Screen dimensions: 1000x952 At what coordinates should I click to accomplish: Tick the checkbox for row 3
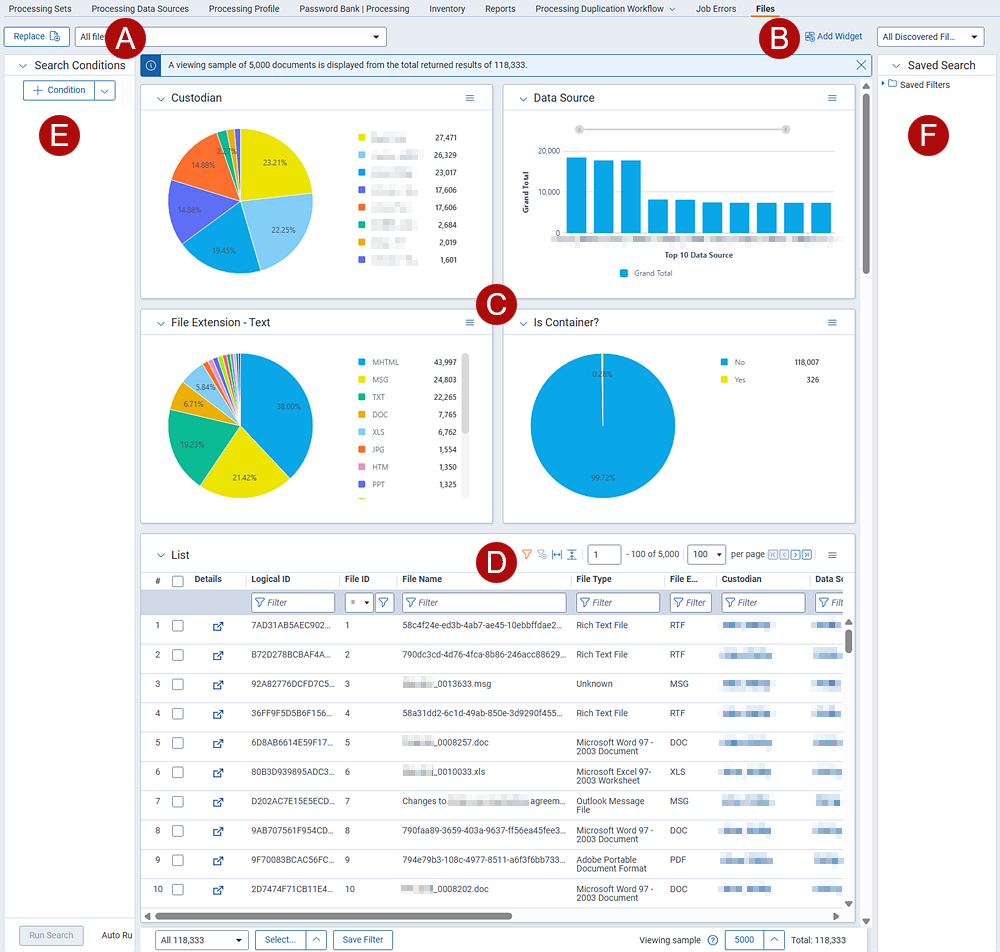178,684
